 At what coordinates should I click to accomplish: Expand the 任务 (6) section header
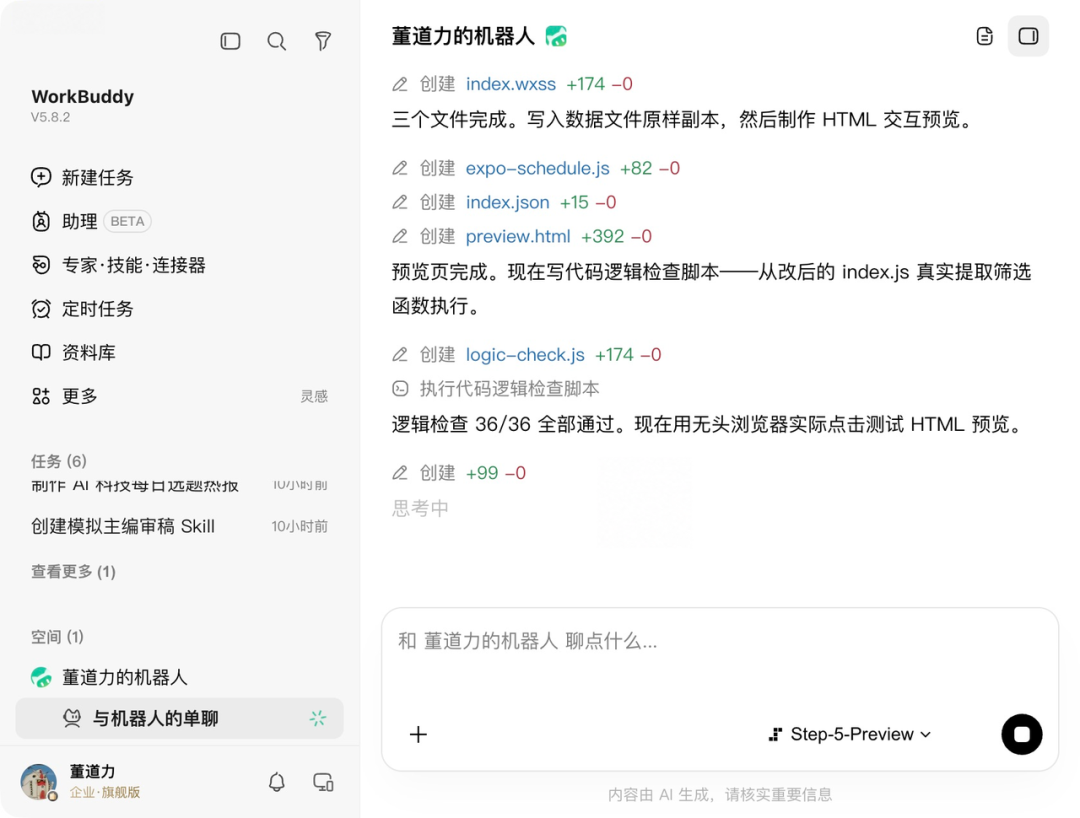click(x=59, y=461)
